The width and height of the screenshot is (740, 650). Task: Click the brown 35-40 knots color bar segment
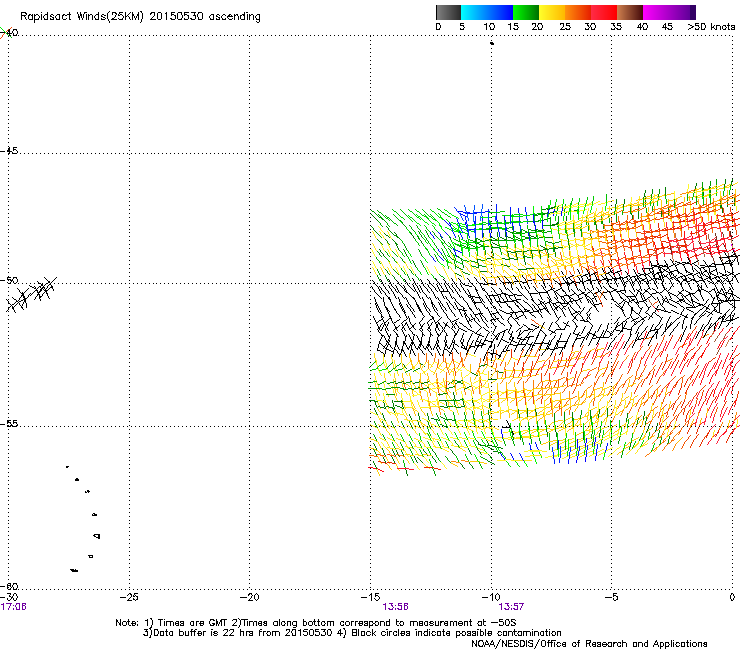630,12
